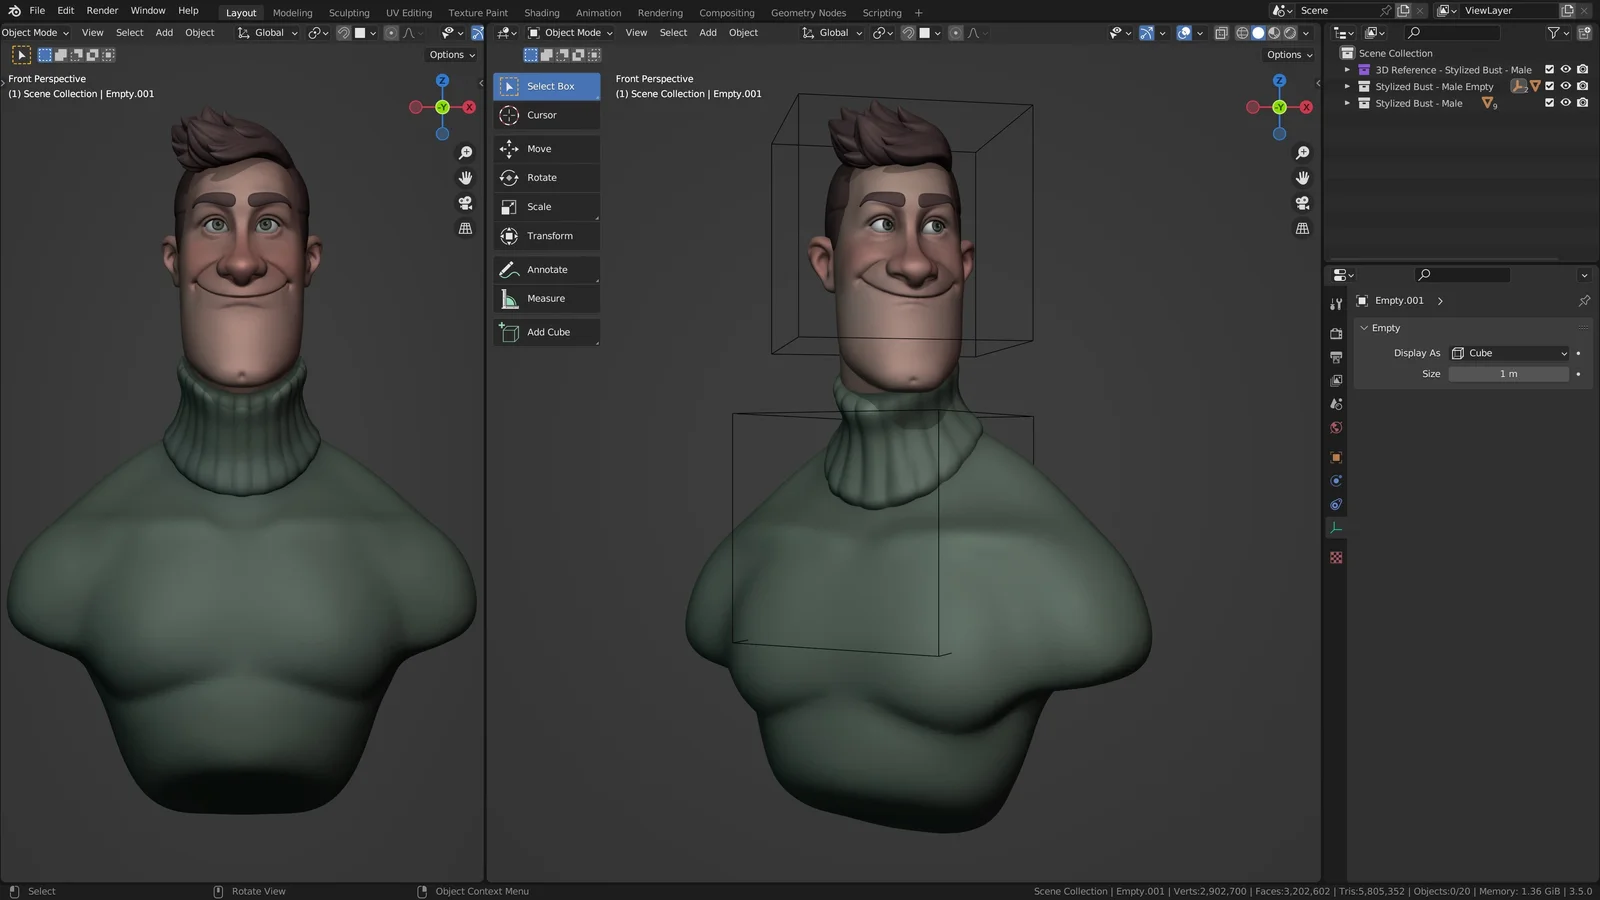Open the Render menu

101,10
